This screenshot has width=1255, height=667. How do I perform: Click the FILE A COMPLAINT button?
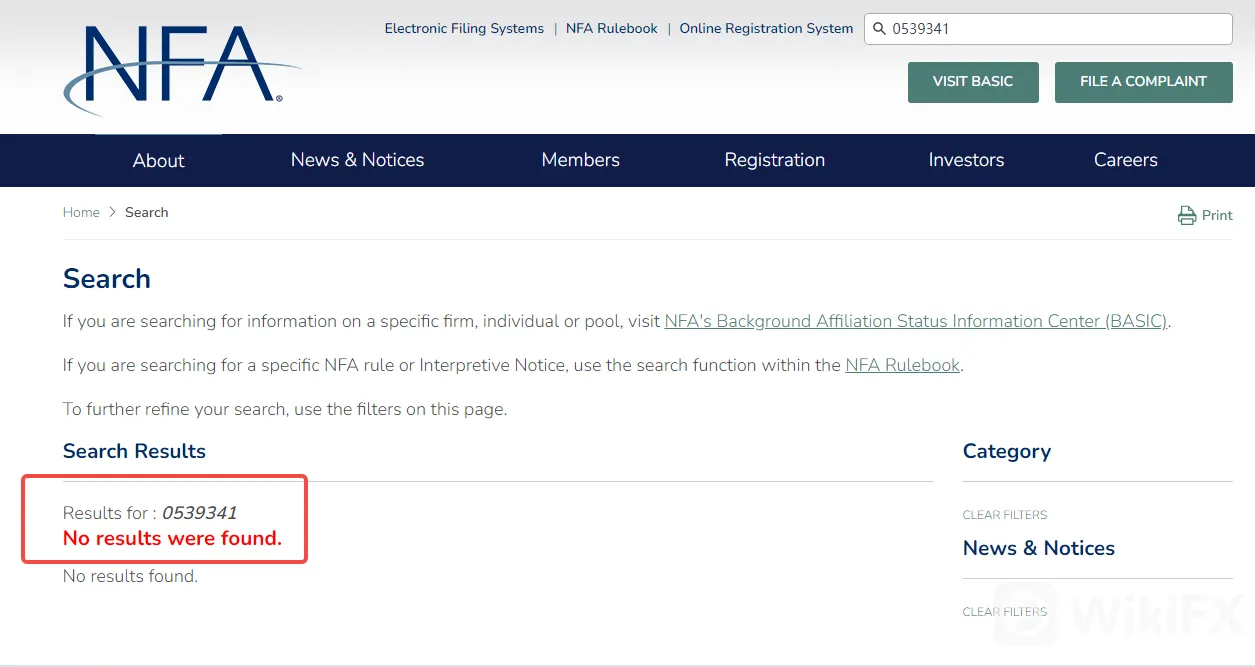tap(1143, 82)
